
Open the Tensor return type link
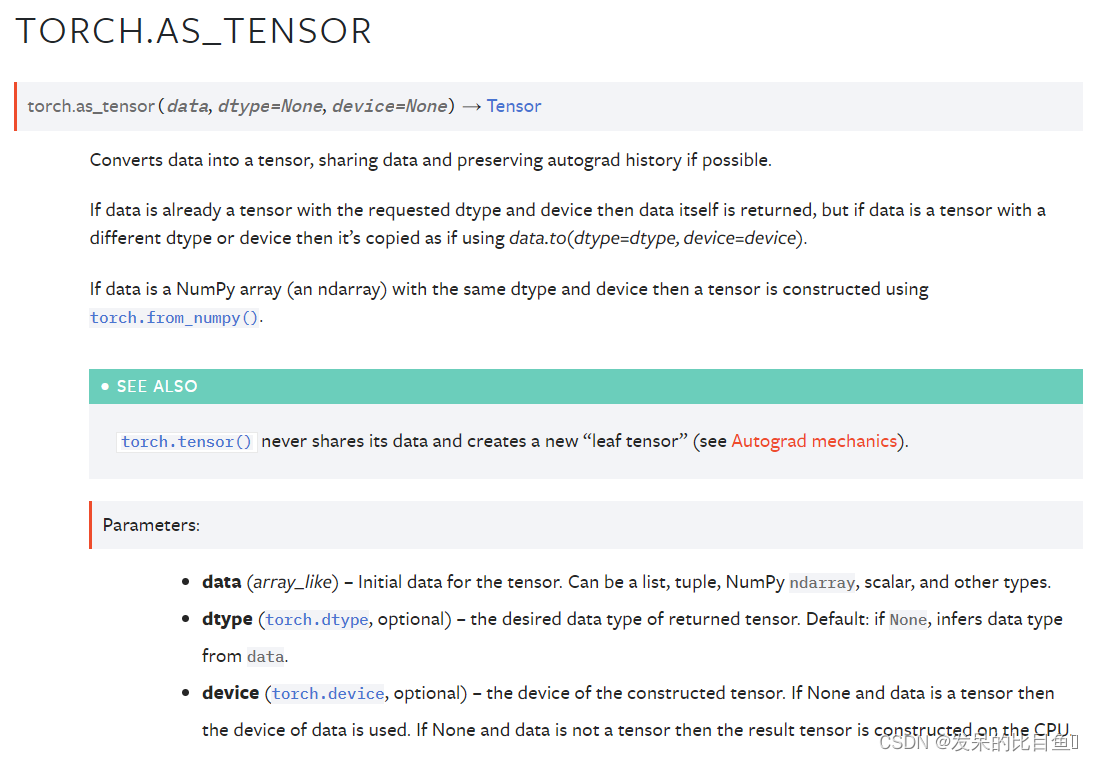(514, 106)
